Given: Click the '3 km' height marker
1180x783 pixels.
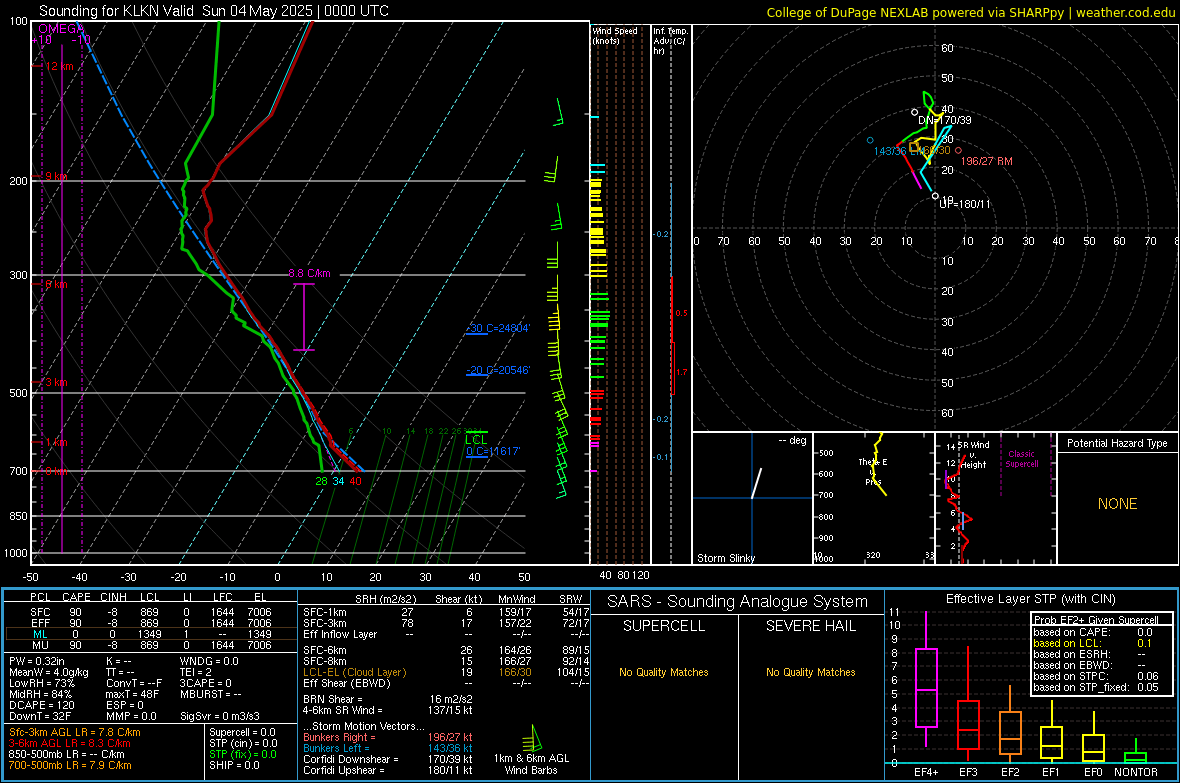Looking at the screenshot, I should tap(56, 382).
